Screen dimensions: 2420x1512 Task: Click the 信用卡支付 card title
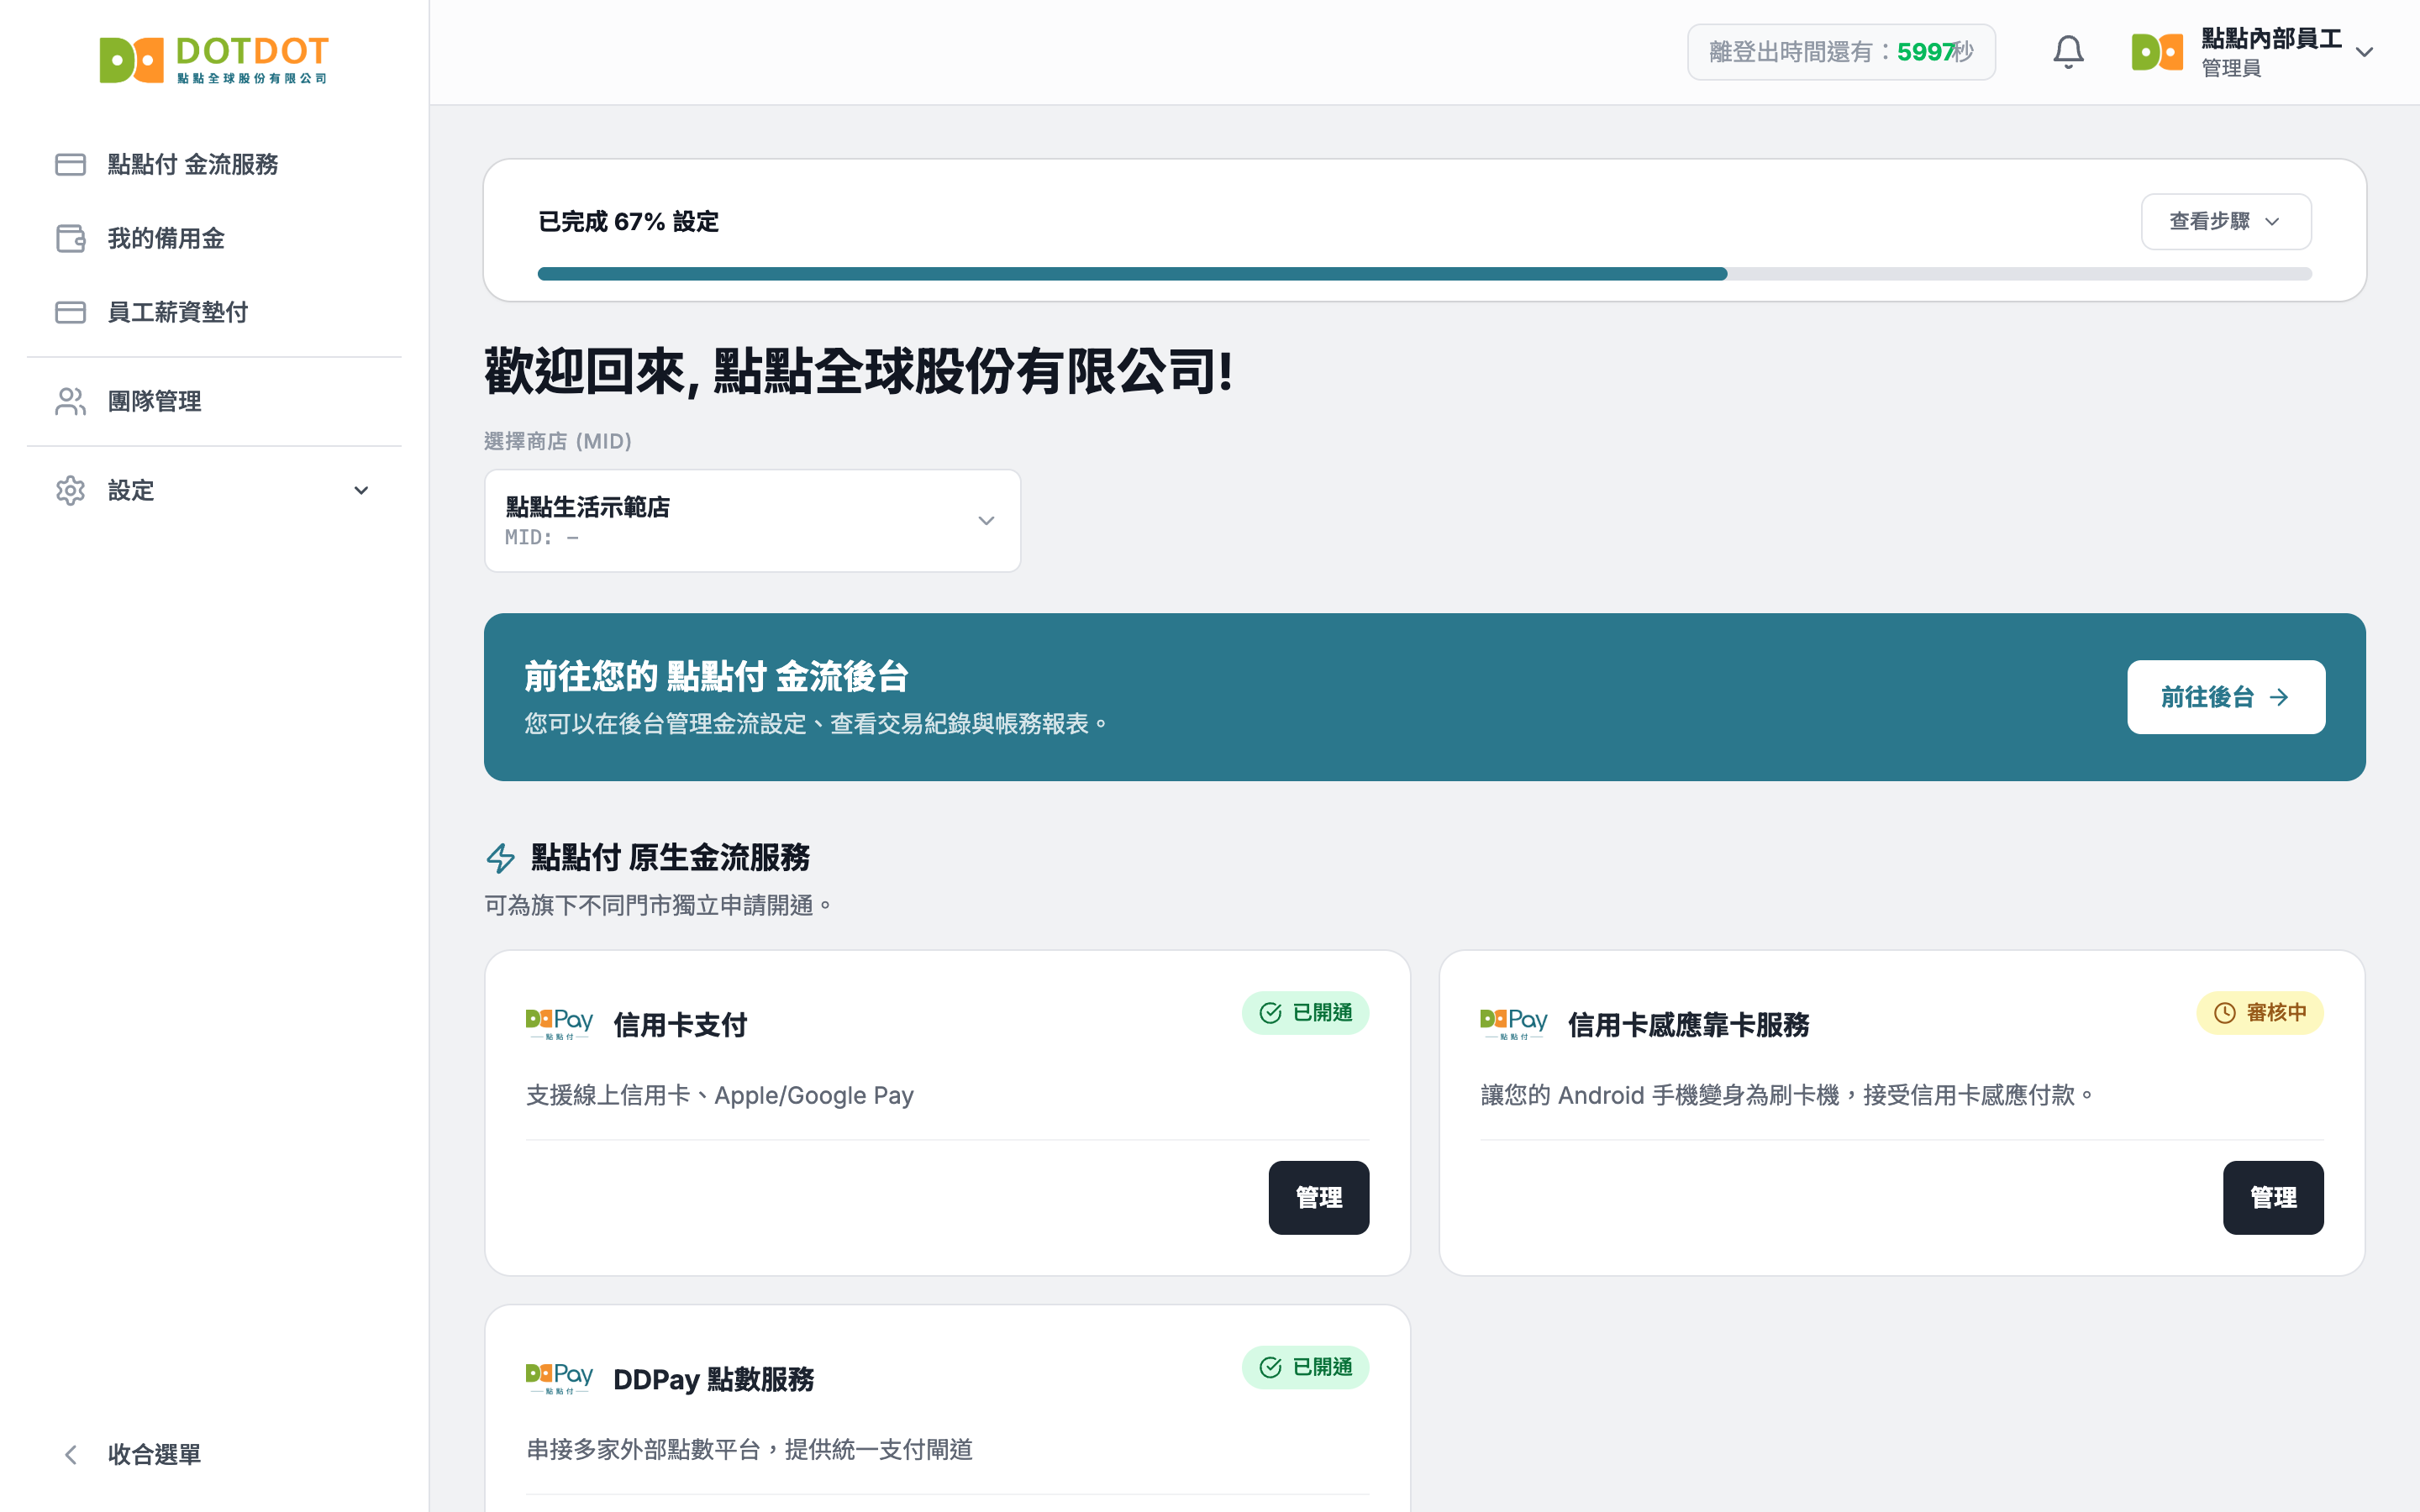680,1025
